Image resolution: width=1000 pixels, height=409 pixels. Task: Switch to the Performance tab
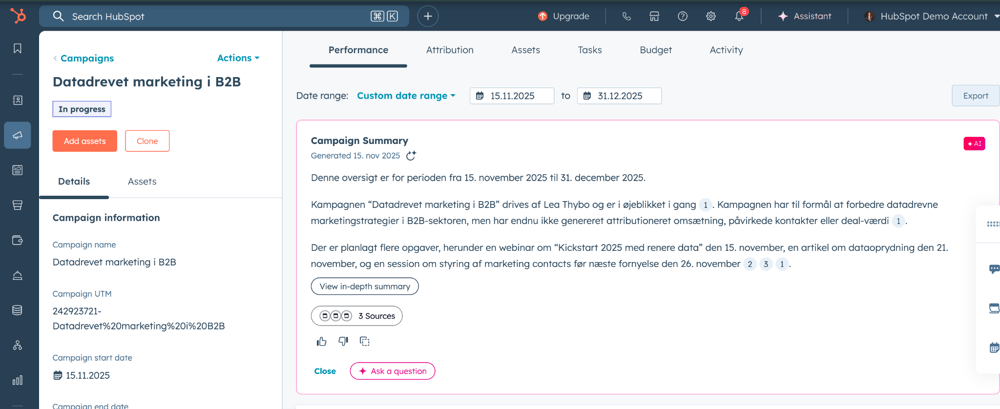(x=358, y=50)
